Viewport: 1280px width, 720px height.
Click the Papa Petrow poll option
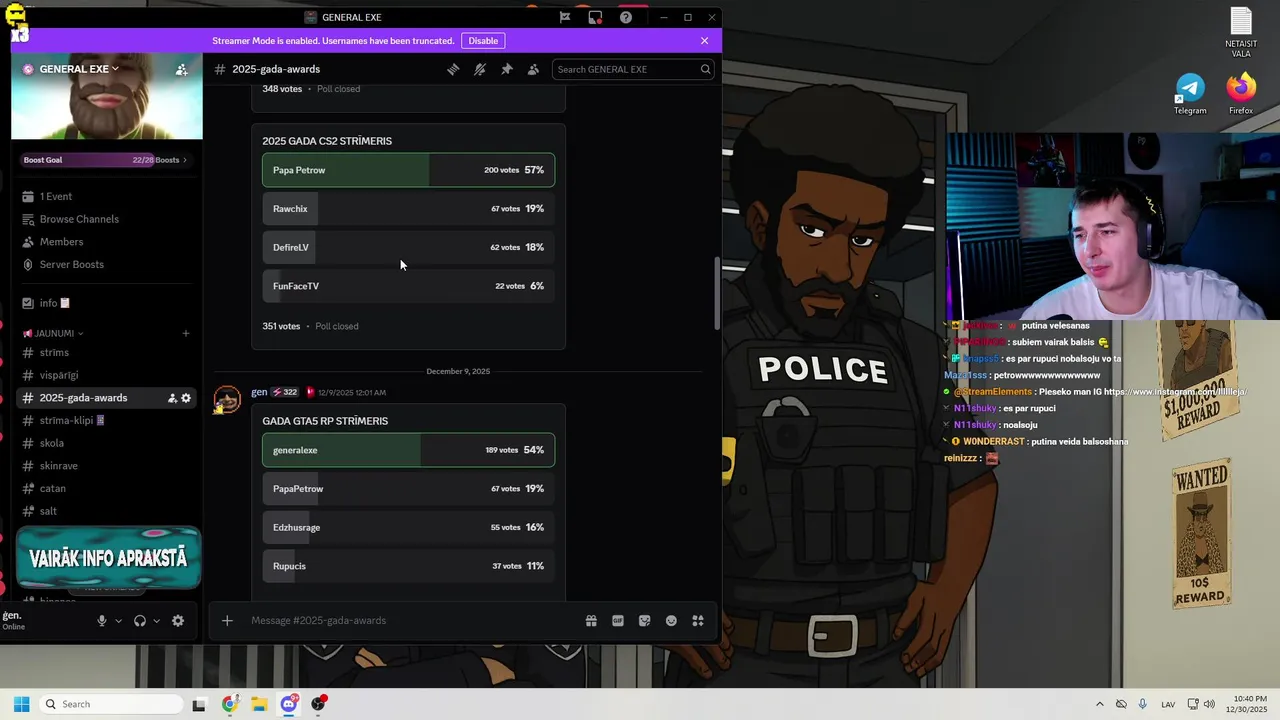(408, 170)
